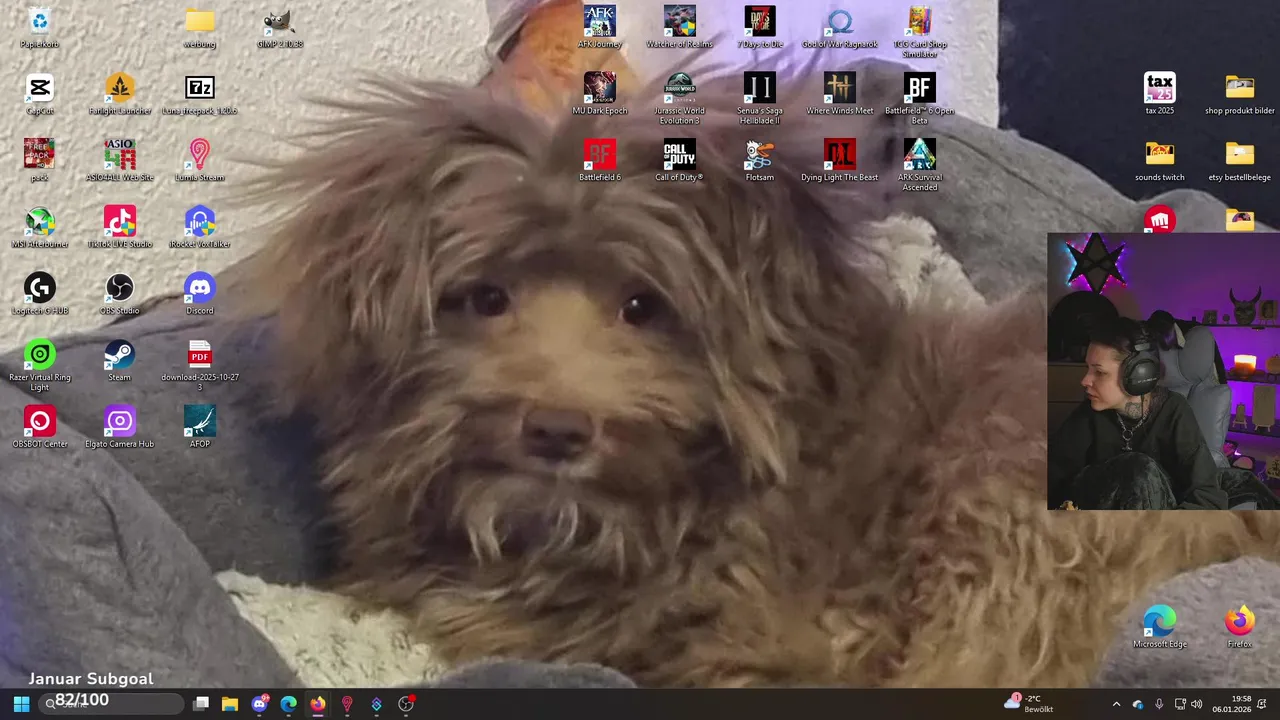Screen dimensions: 1280x720
Task: Switch to Discord in the taskbar
Action: tap(260, 704)
